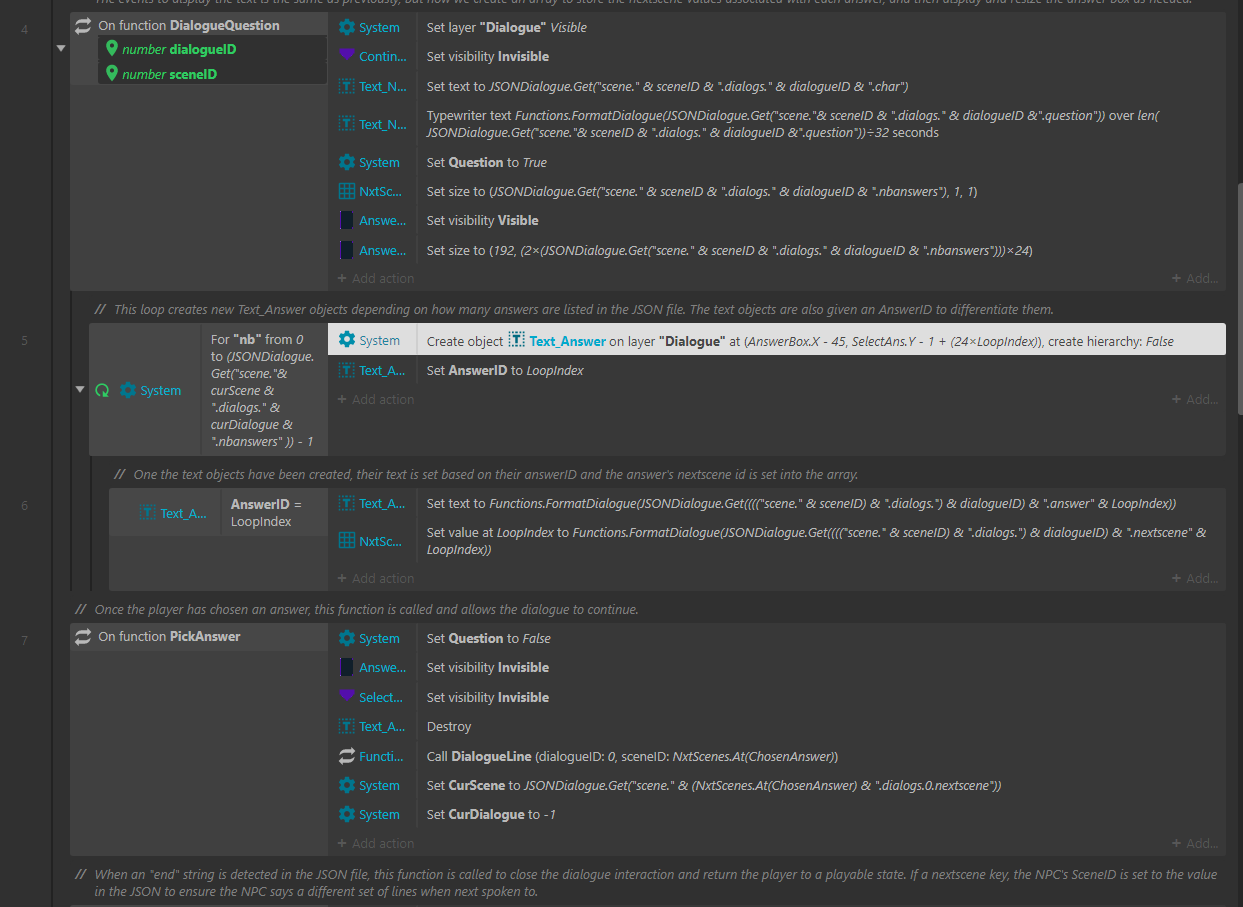Select the pin icon of dialogueID parameter
The height and width of the screenshot is (907, 1243).
[112, 48]
